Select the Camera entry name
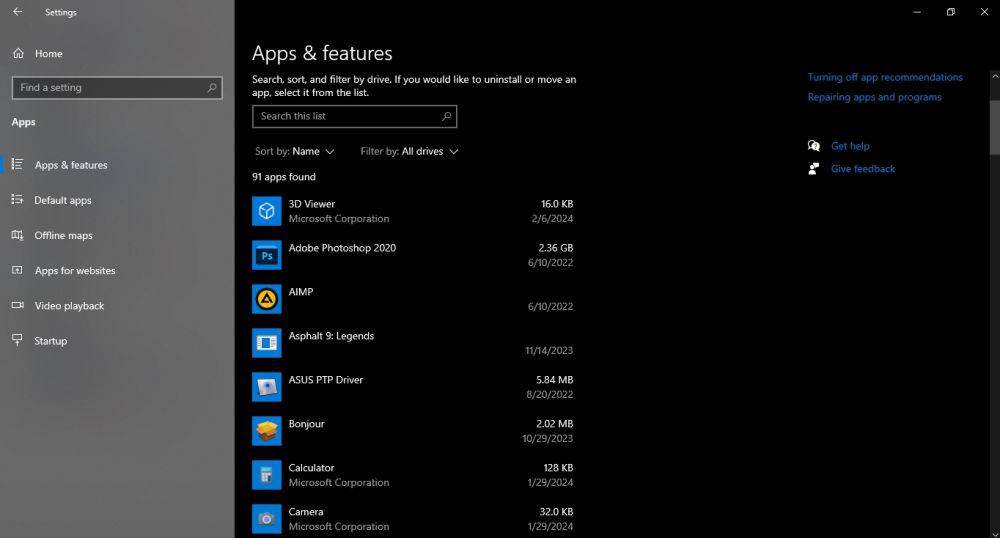 [305, 512]
